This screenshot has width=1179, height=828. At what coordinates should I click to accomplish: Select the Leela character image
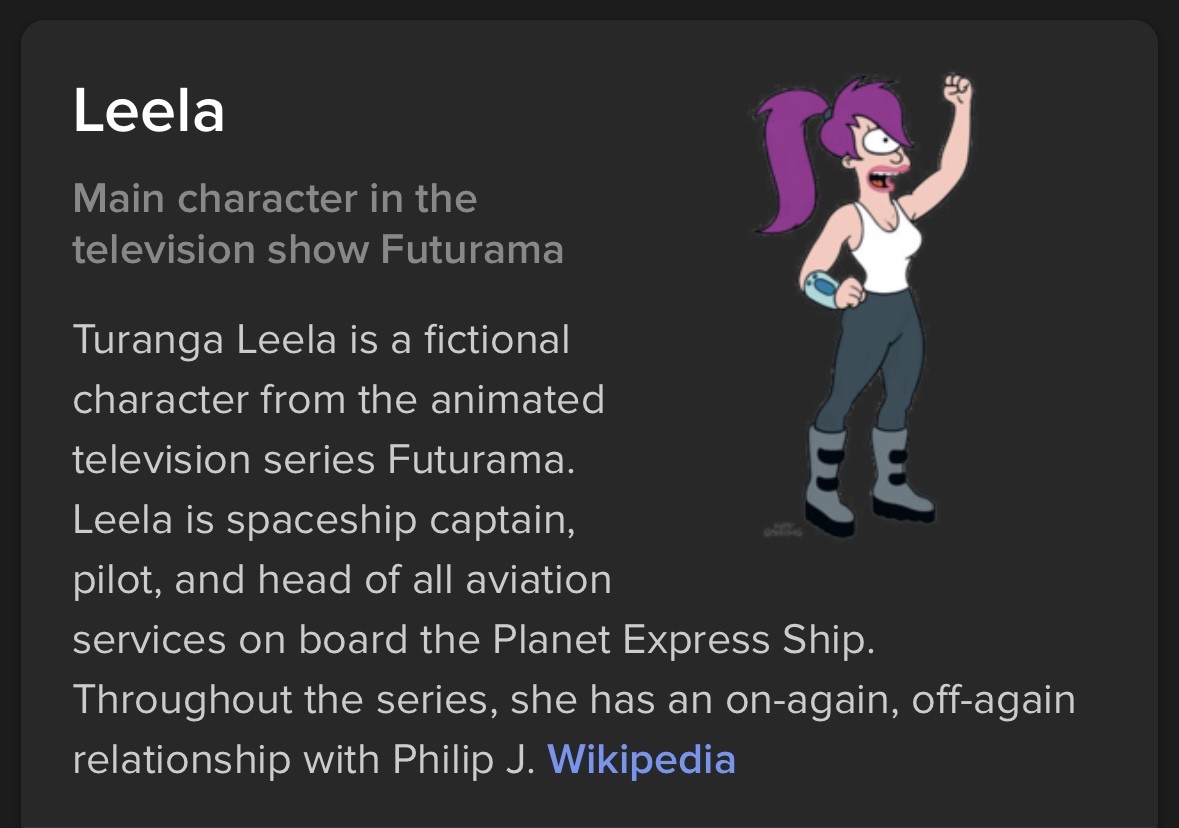tap(864, 305)
